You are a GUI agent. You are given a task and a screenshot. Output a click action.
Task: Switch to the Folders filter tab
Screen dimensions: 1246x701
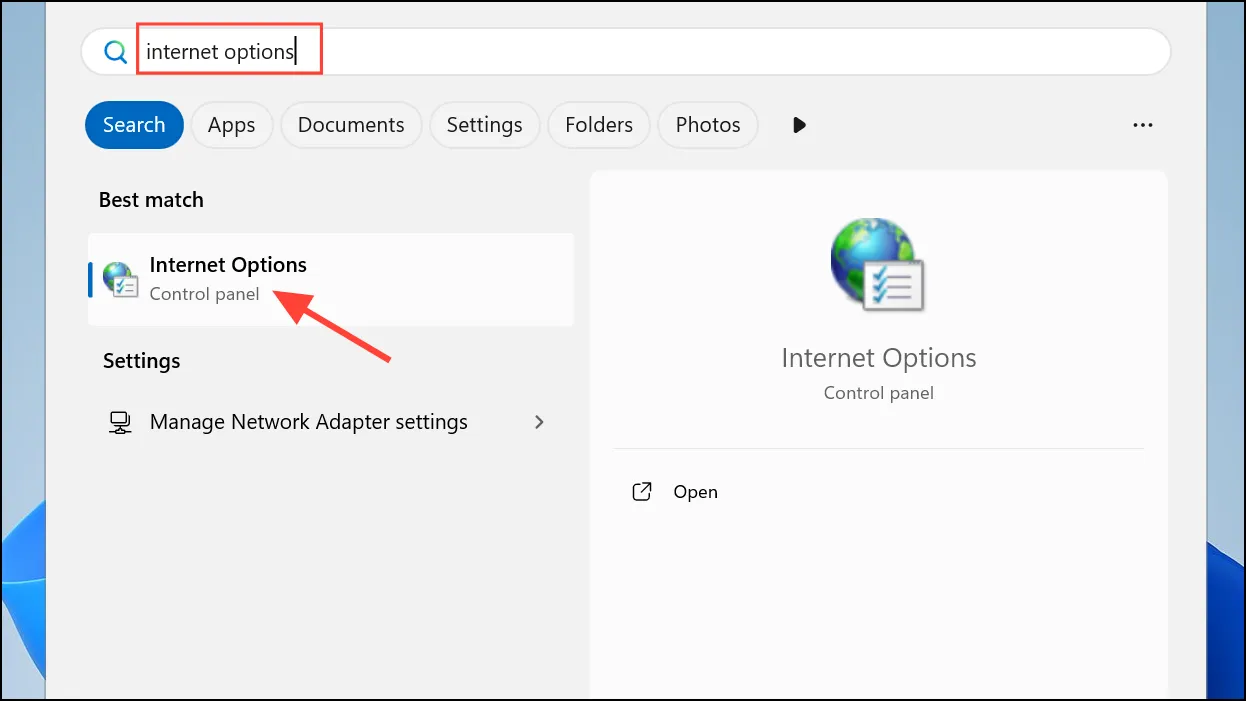point(599,125)
